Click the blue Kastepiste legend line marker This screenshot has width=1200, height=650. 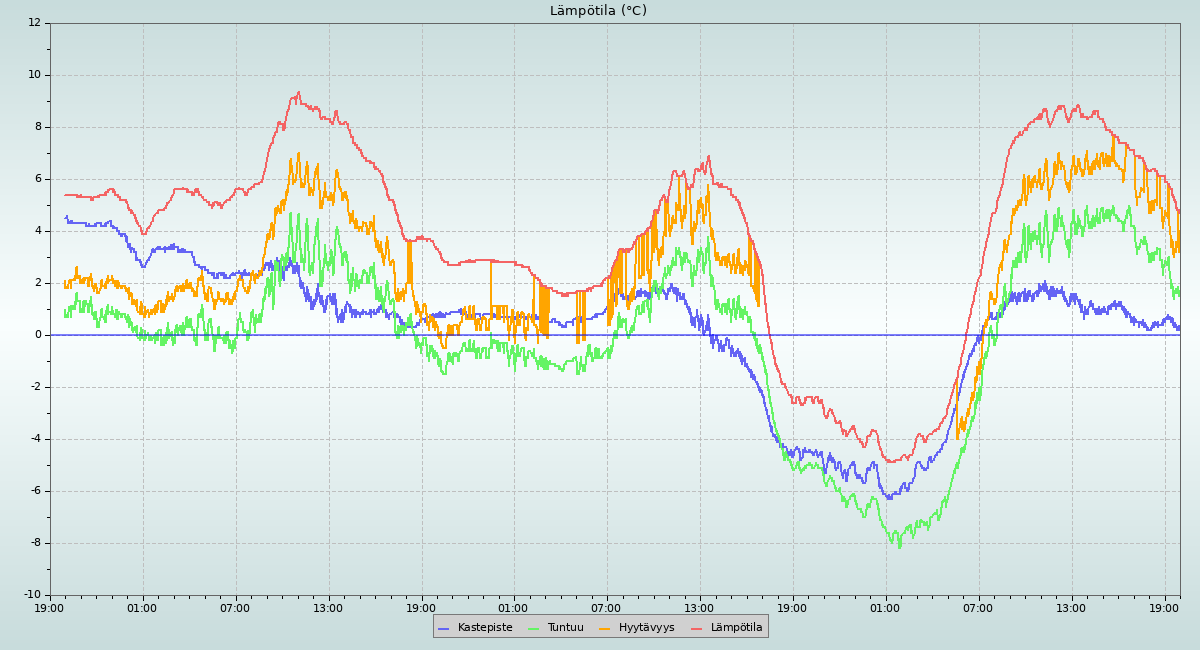tap(444, 628)
